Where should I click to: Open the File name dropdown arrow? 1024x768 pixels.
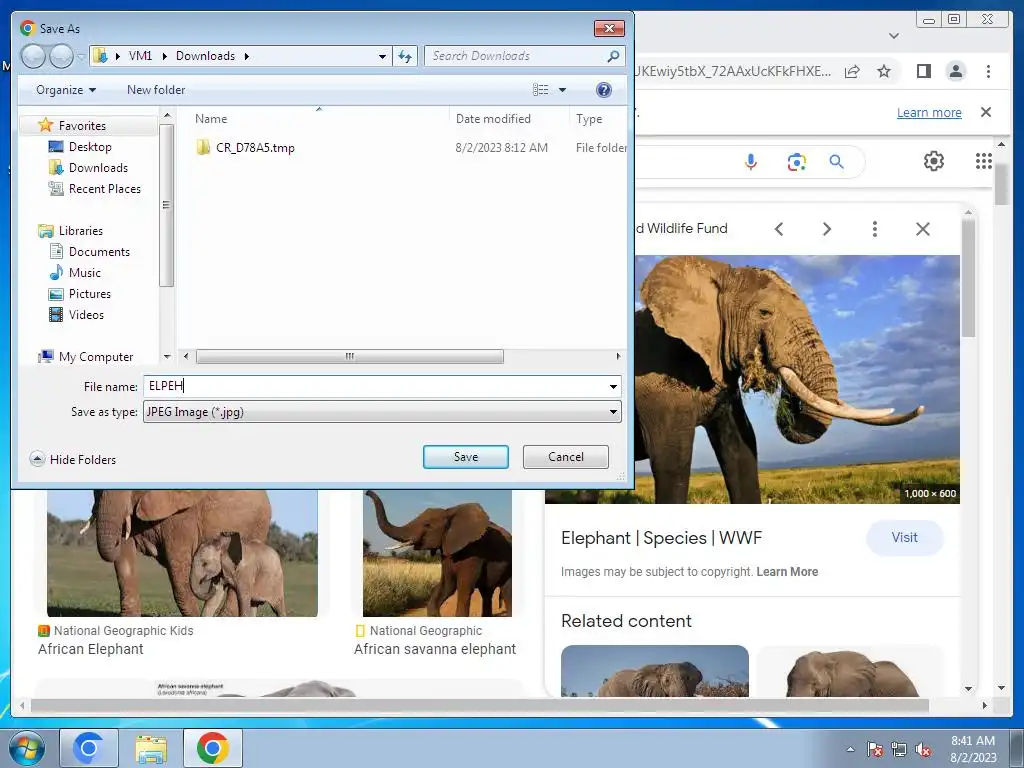point(613,387)
